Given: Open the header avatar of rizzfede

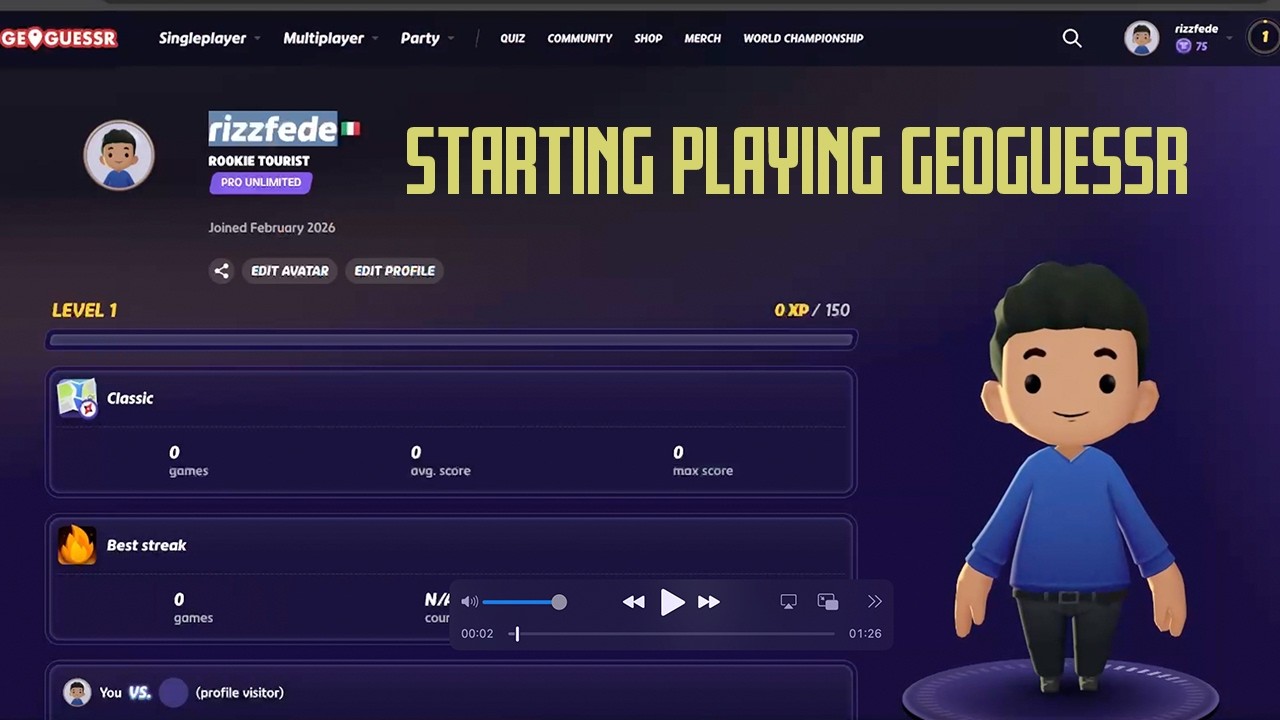Looking at the screenshot, I should pyautogui.click(x=1141, y=38).
